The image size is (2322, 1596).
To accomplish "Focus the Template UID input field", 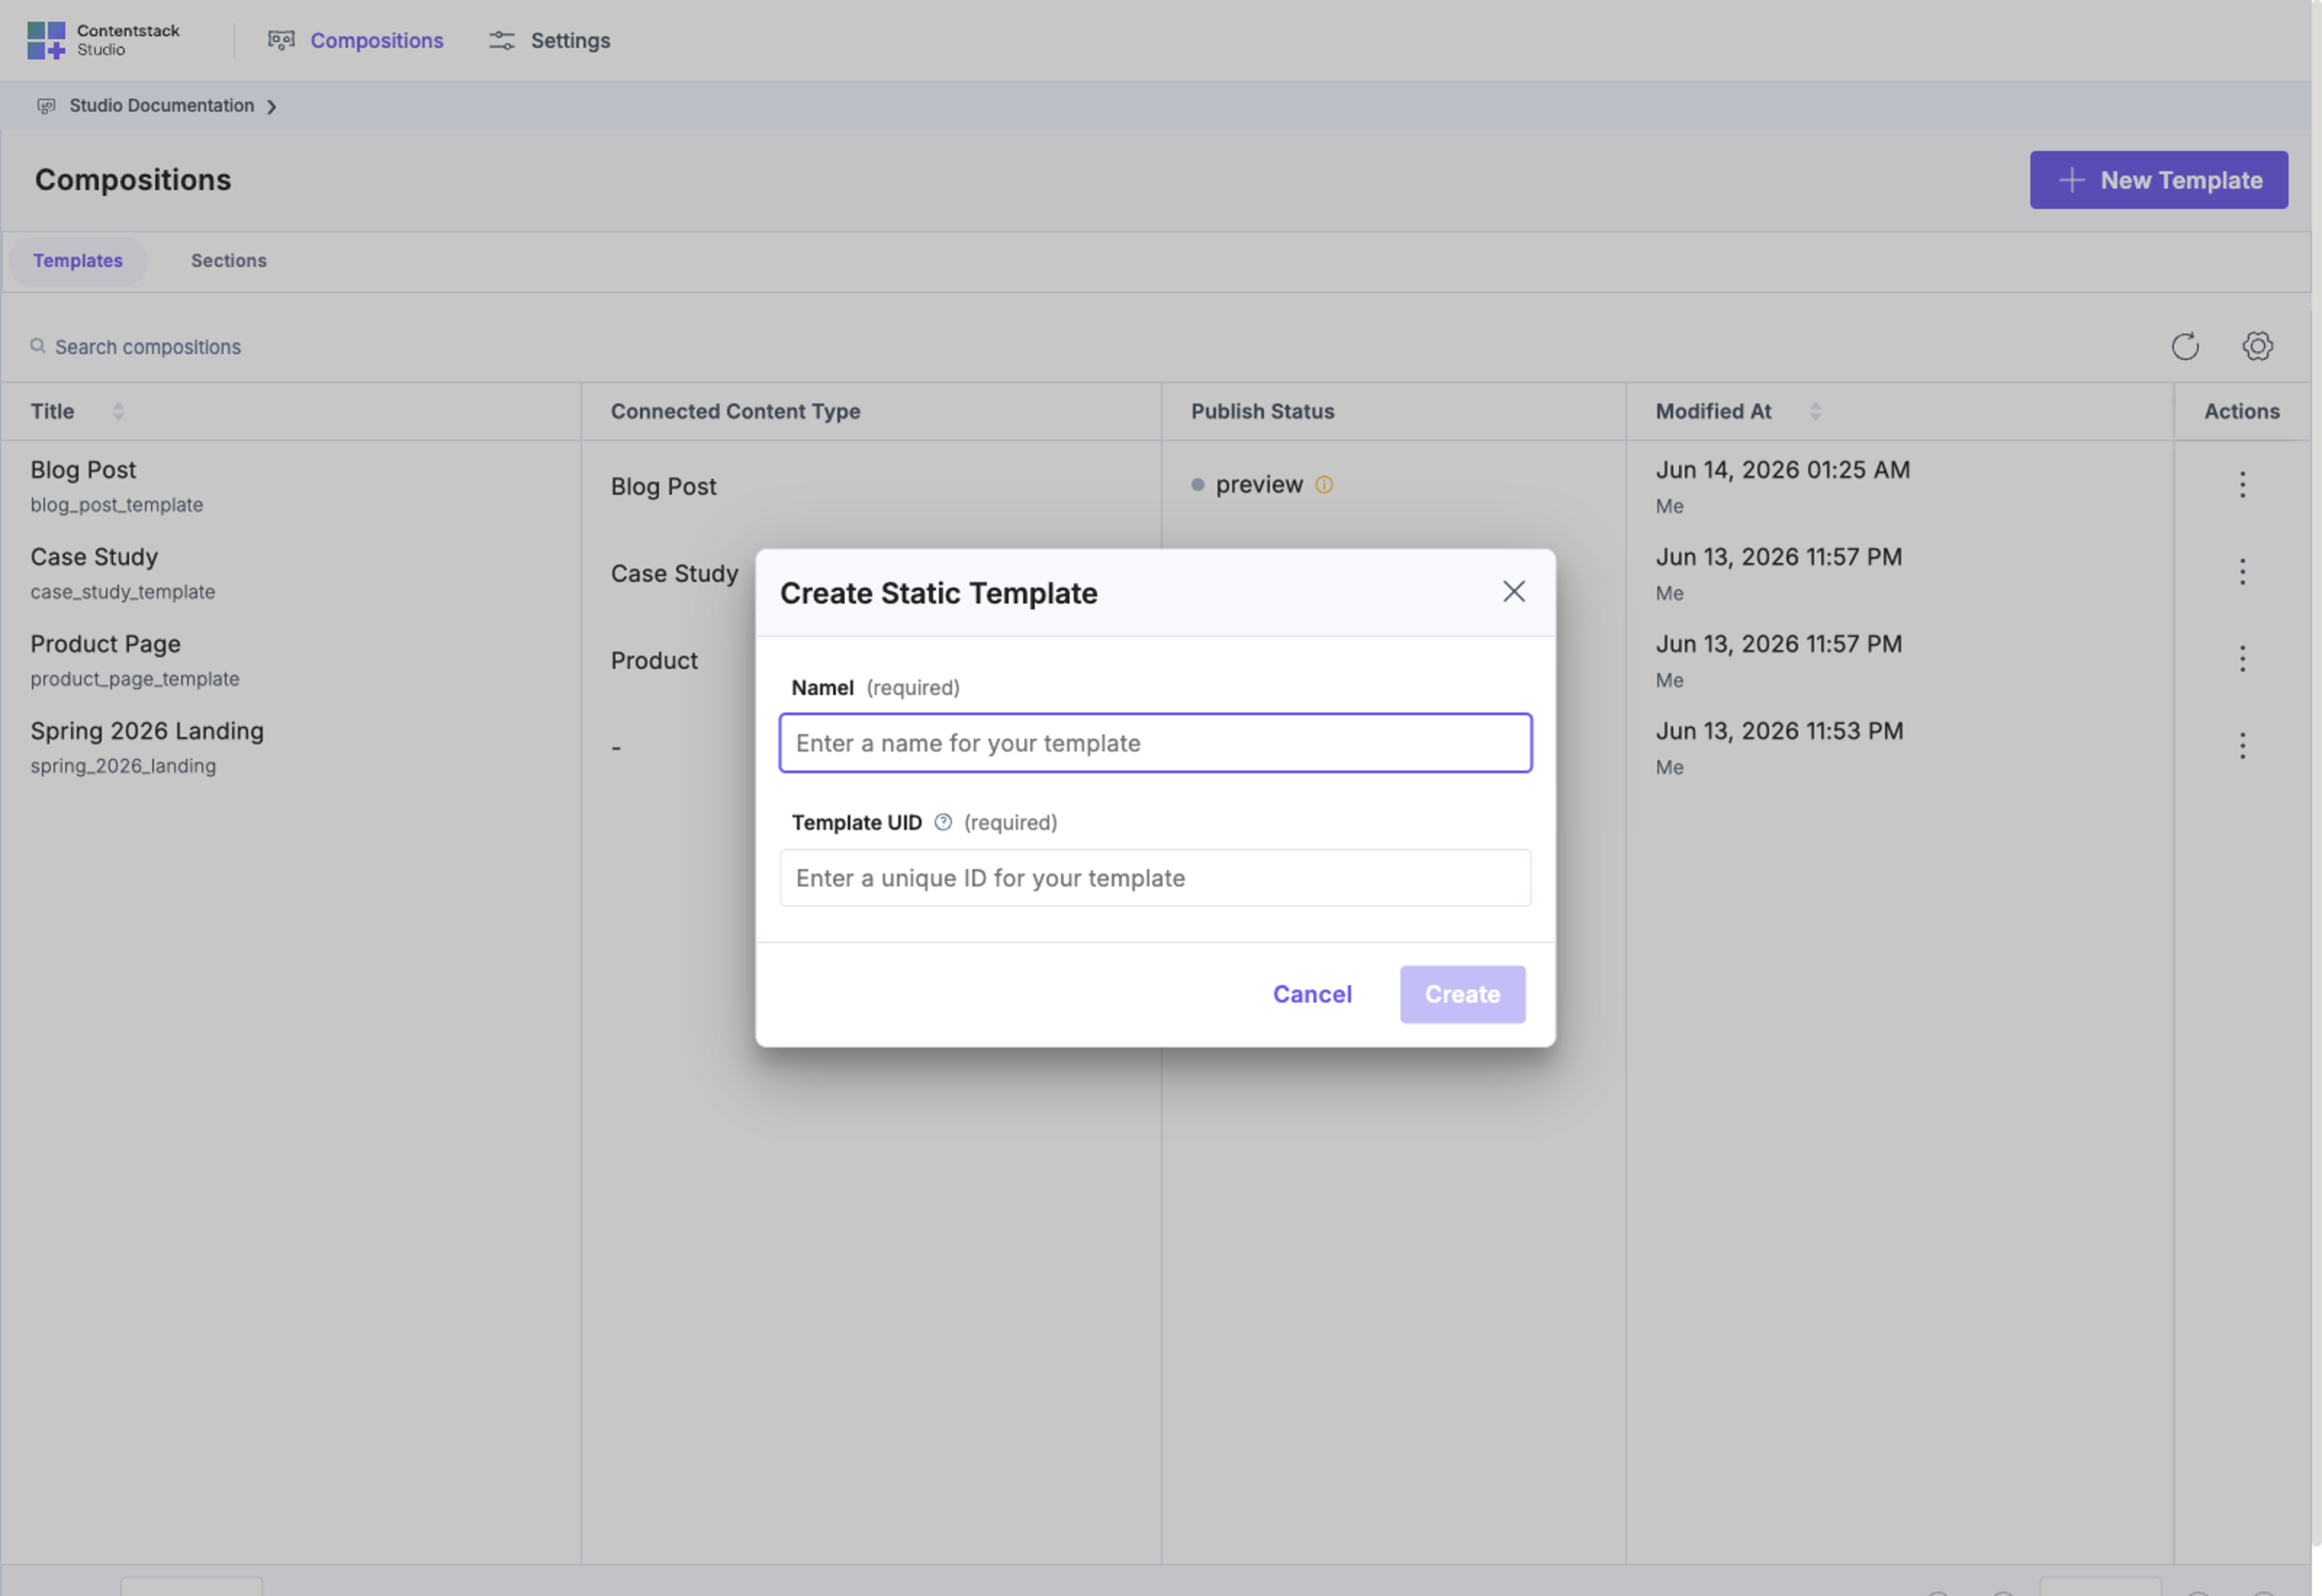I will [x=1155, y=877].
